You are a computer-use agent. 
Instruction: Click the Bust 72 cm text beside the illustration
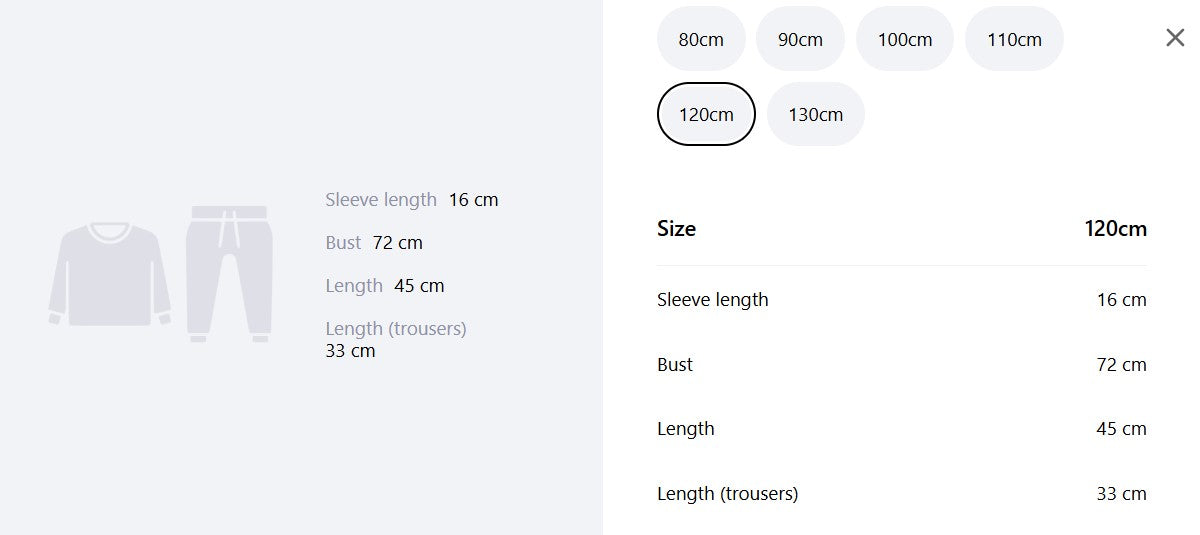point(374,242)
